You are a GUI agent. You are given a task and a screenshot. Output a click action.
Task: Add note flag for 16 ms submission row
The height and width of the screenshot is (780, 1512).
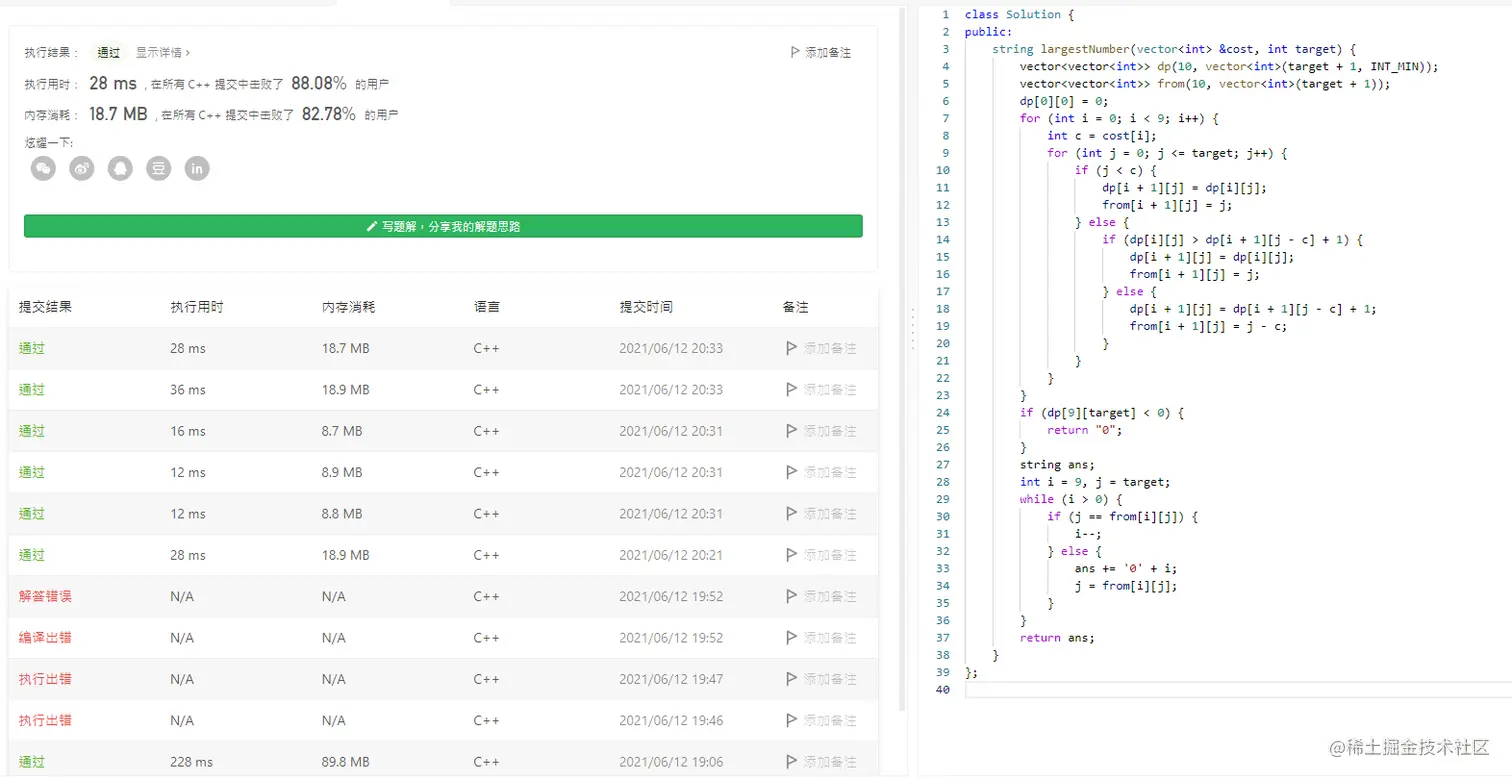coord(821,431)
